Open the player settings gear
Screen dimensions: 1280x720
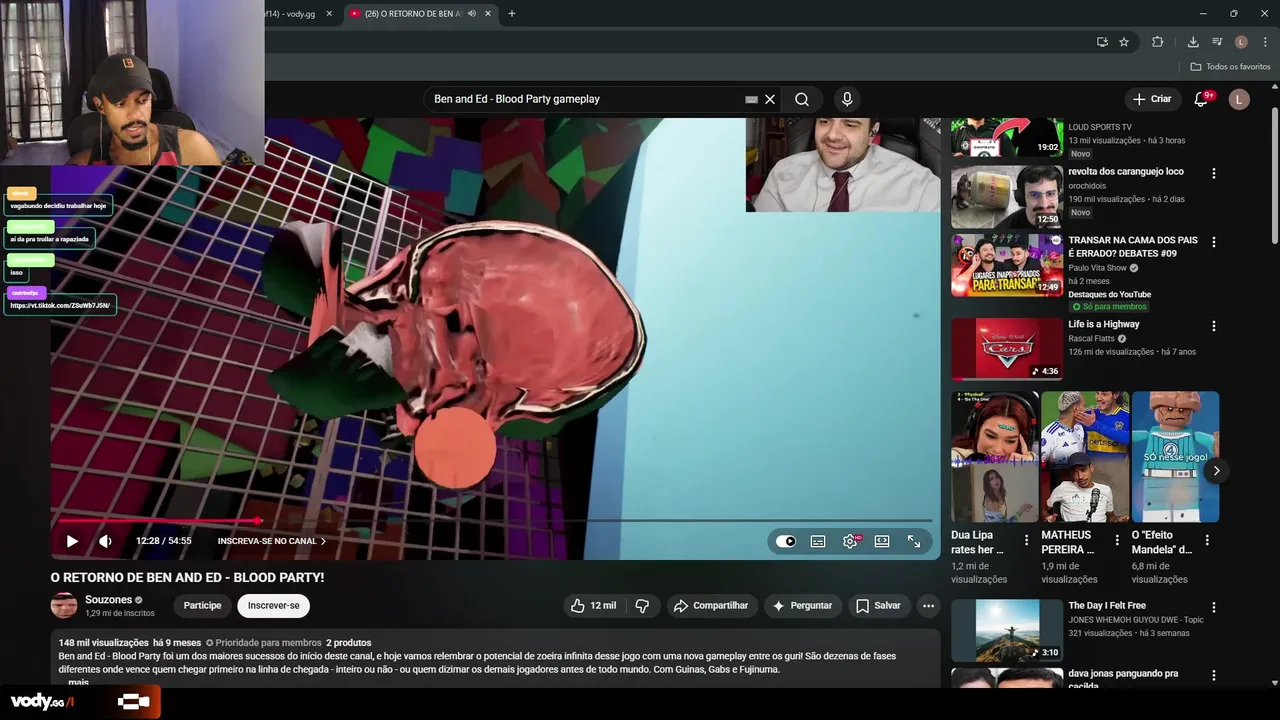click(850, 541)
